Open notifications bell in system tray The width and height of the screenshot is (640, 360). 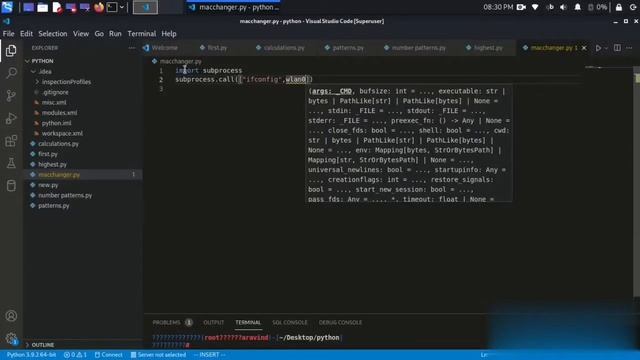pyautogui.click(x=578, y=7)
